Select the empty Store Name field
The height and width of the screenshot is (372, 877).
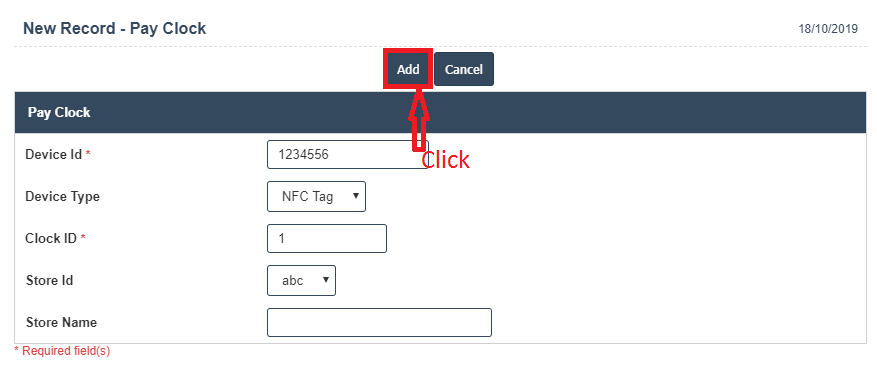coord(379,322)
